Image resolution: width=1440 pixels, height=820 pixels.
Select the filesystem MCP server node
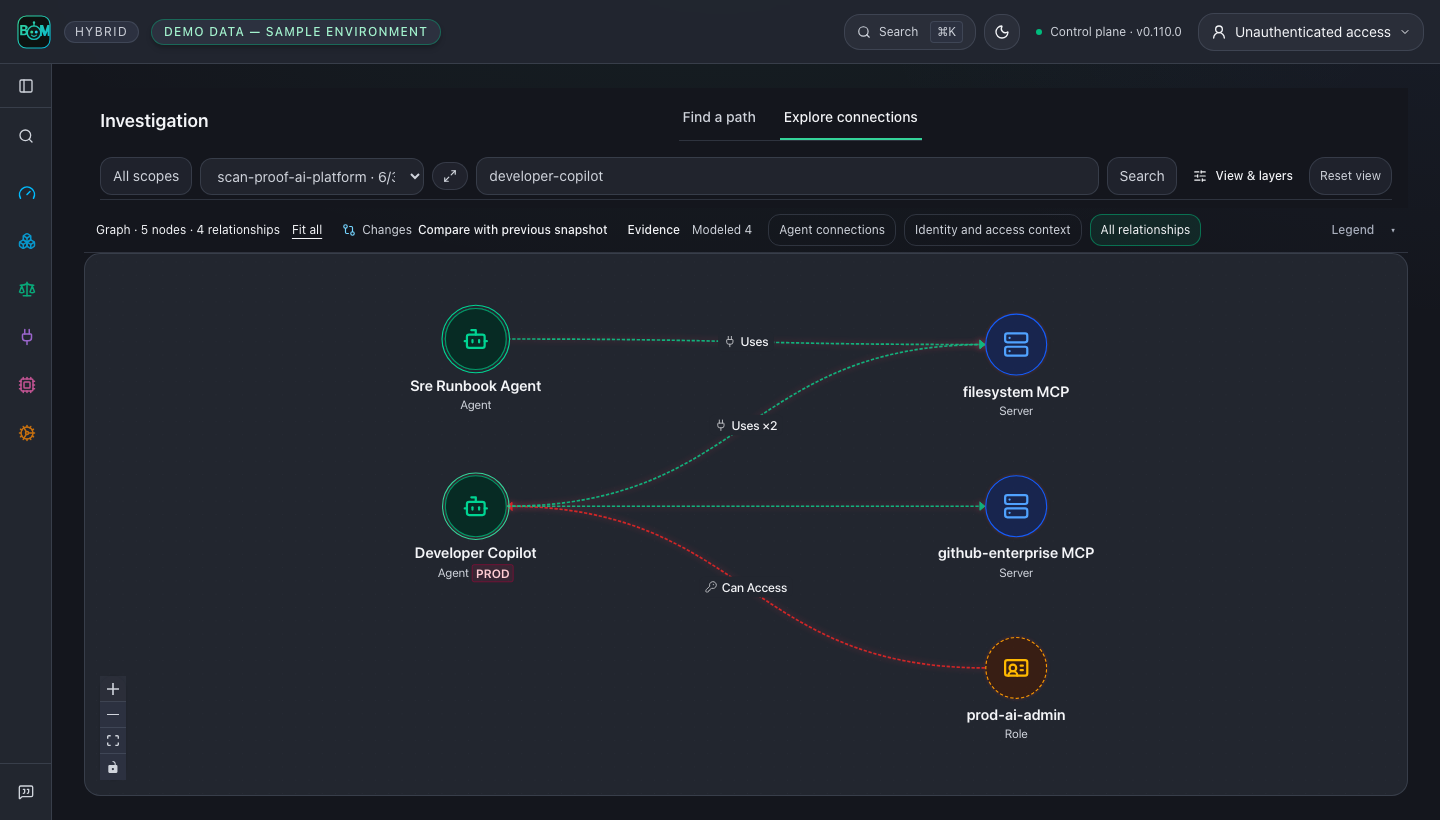point(1016,345)
